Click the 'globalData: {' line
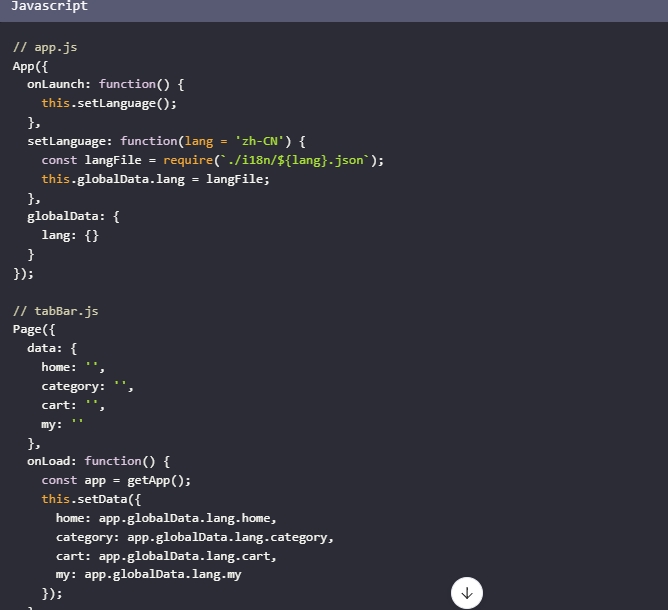The height and width of the screenshot is (610, 668). (x=73, y=216)
